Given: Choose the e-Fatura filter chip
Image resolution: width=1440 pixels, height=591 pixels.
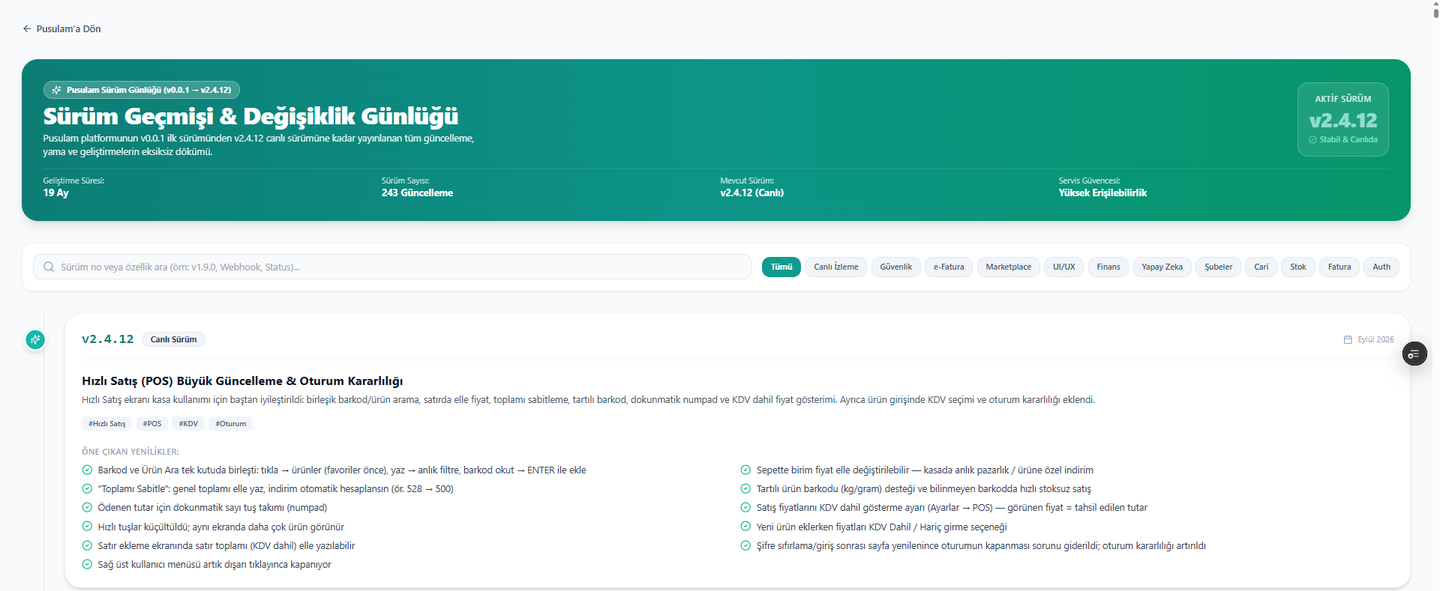Looking at the screenshot, I should point(949,267).
